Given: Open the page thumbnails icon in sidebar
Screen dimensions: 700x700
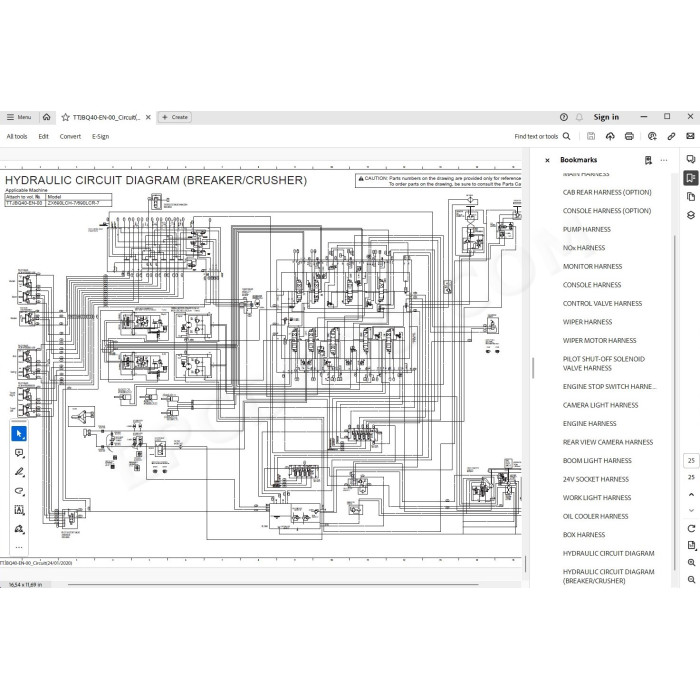Looking at the screenshot, I should click(691, 197).
